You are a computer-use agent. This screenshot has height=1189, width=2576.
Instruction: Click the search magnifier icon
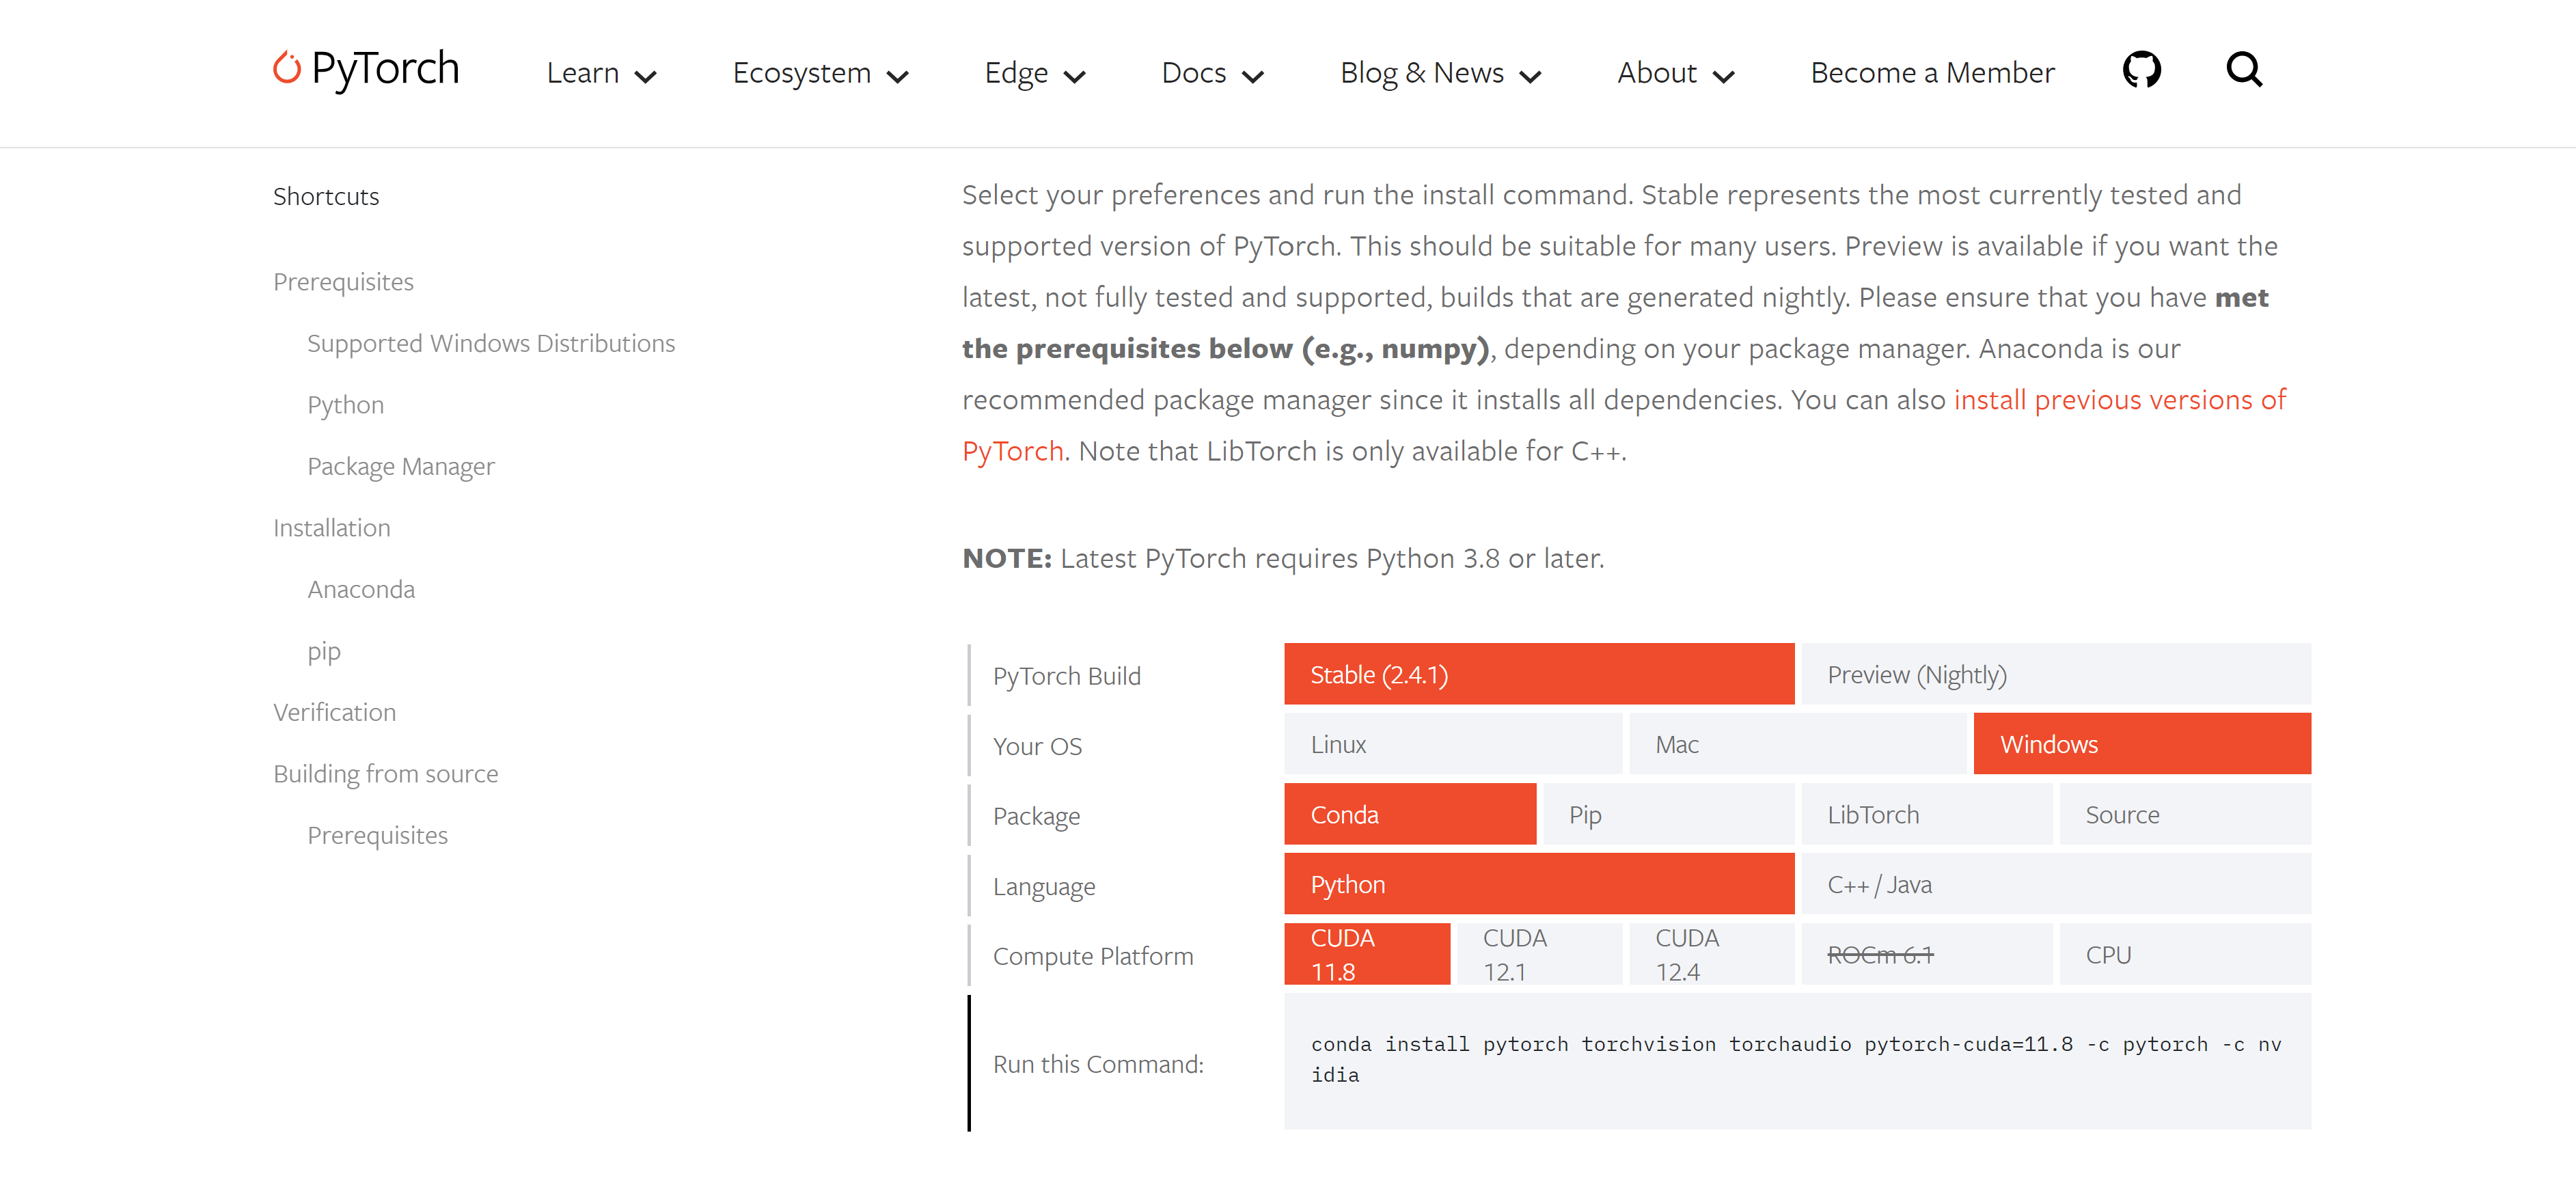click(2244, 69)
